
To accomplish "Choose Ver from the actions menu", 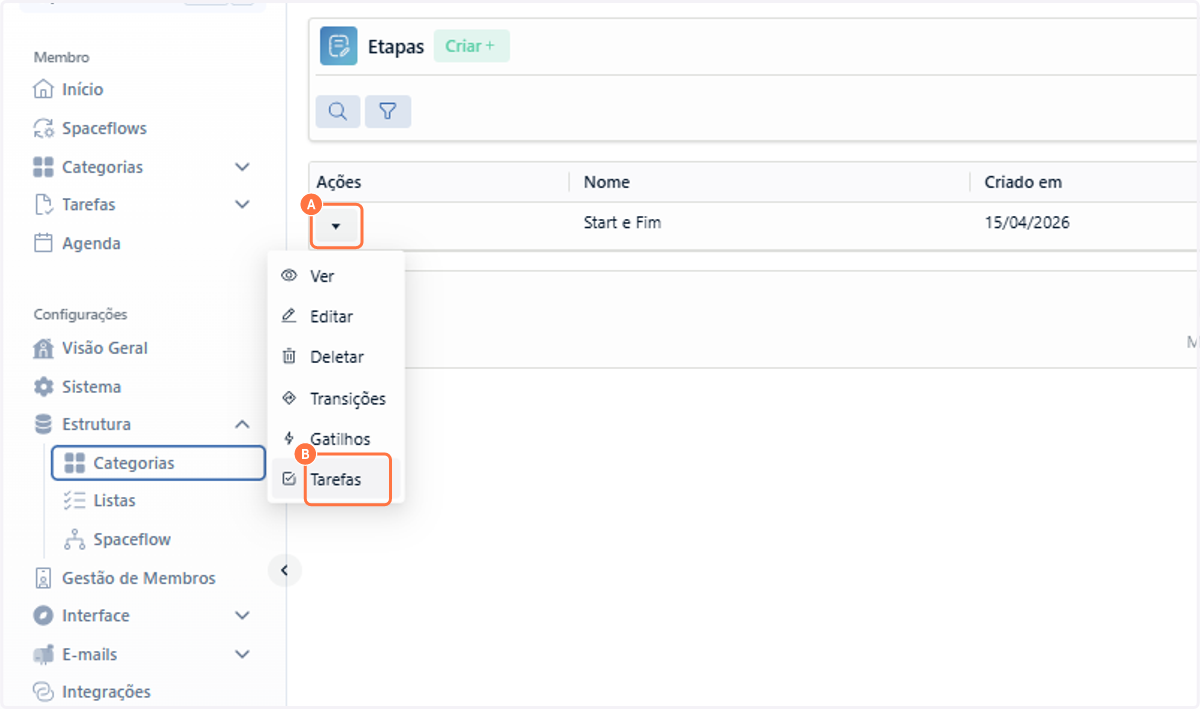I will coord(336,276).
